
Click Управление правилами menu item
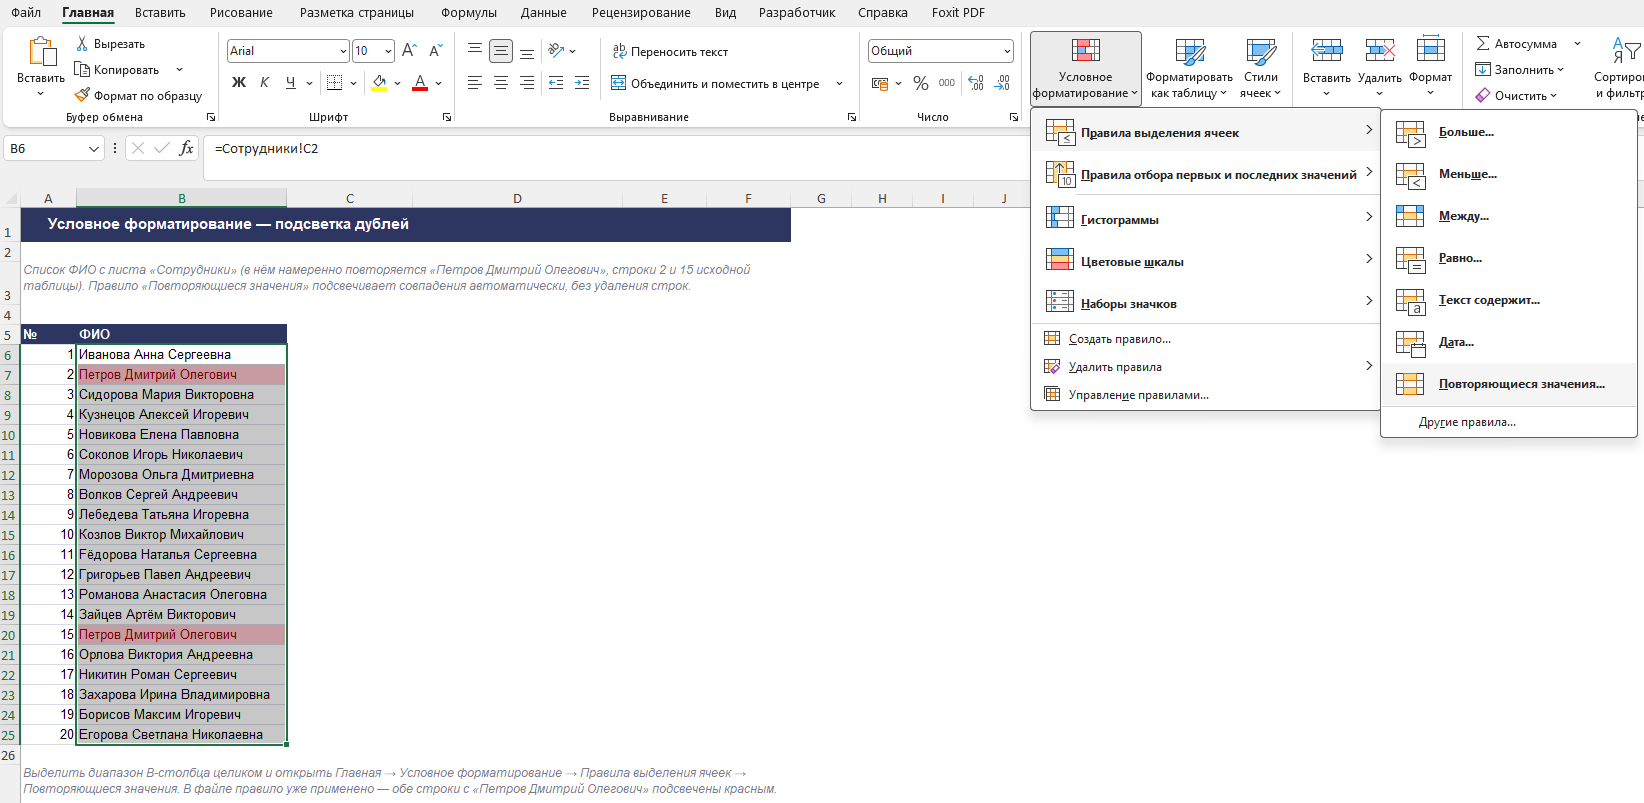coord(1205,395)
